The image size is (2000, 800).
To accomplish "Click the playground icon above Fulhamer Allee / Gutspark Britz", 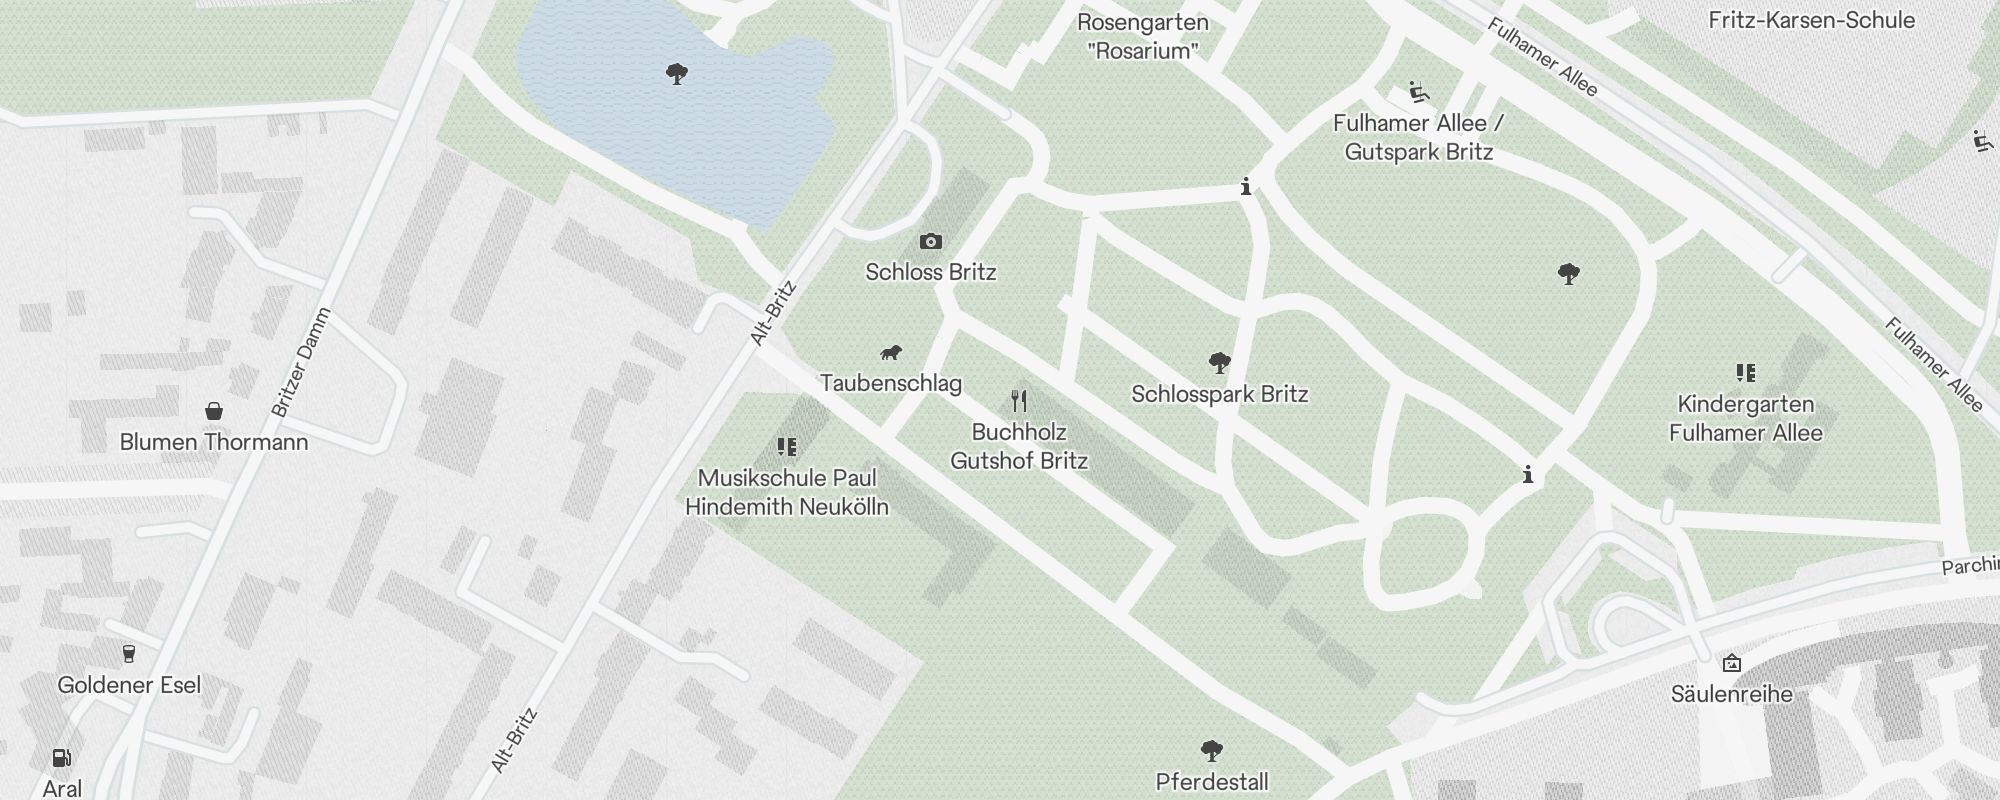I will [x=1418, y=92].
